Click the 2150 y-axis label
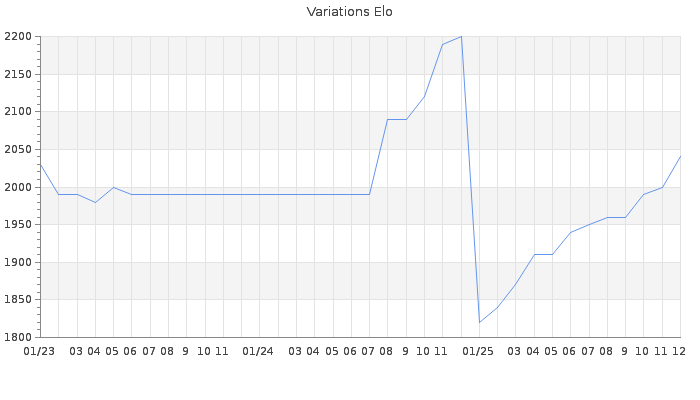The height and width of the screenshot is (400, 700). pos(19,75)
